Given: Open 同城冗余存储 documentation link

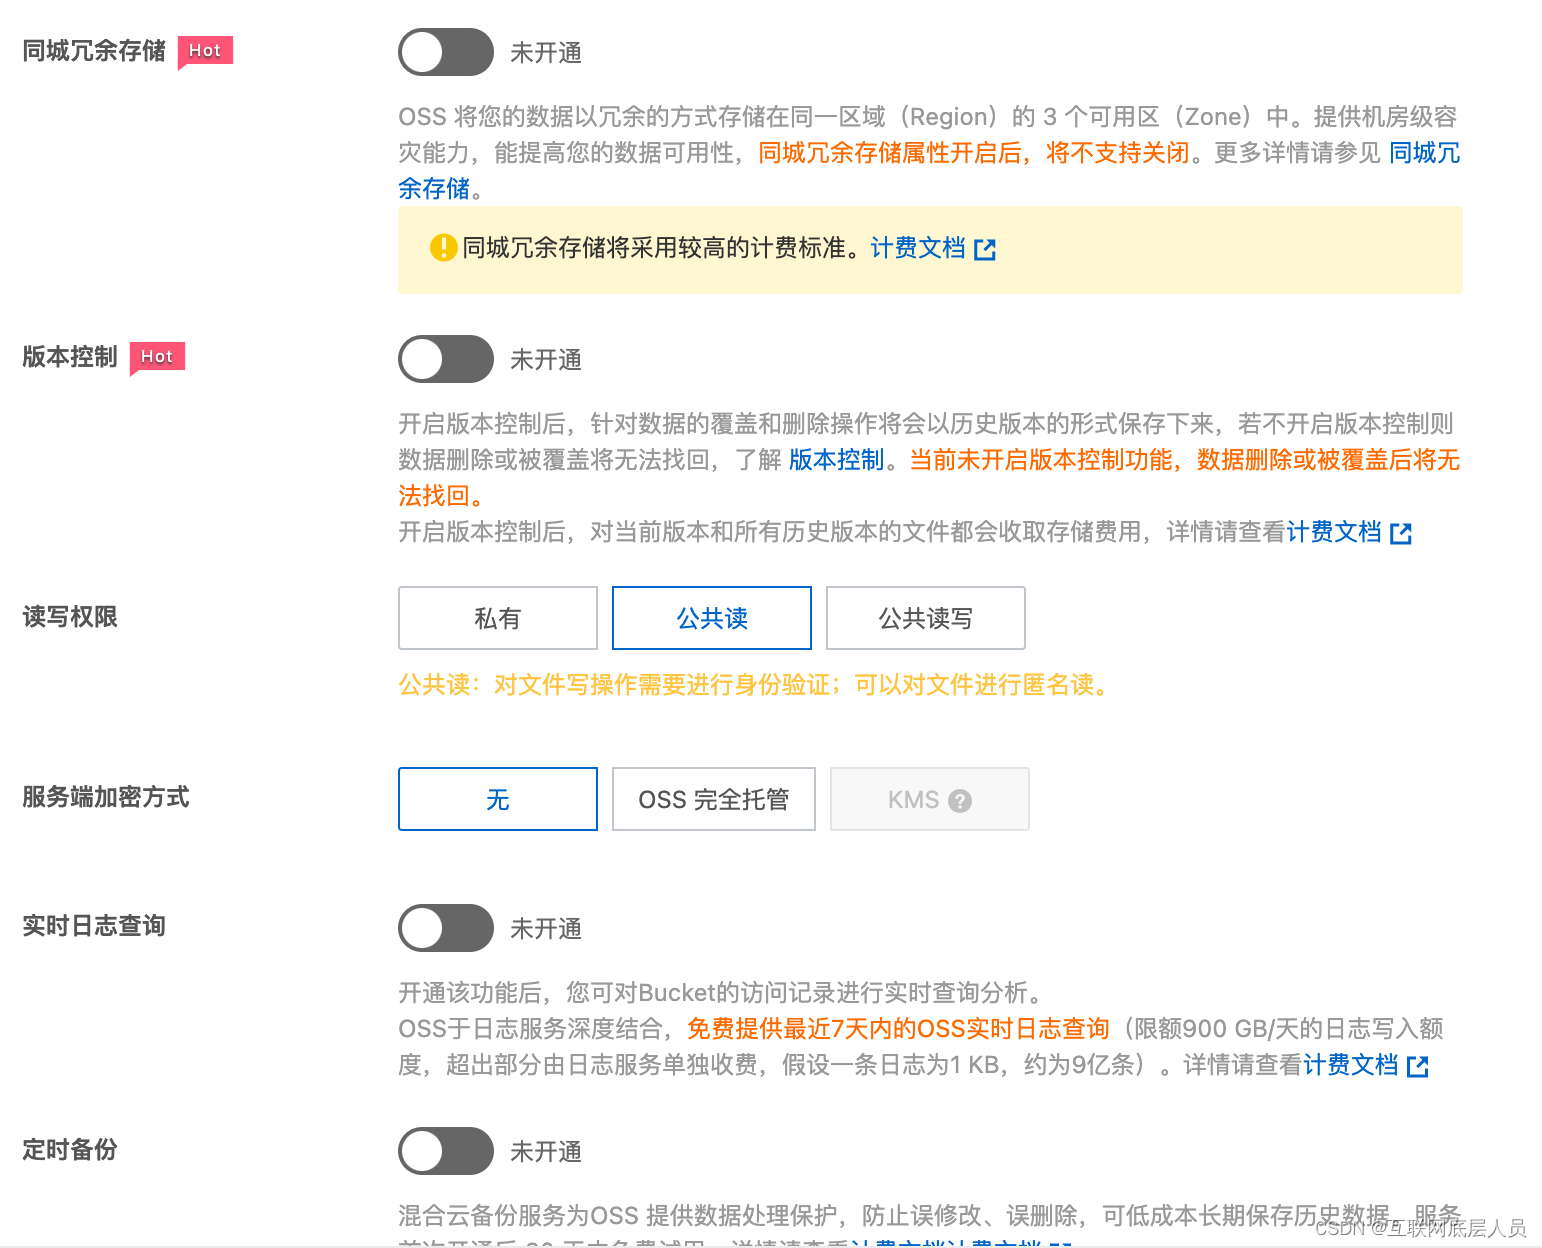Looking at the screenshot, I should 1424,152.
